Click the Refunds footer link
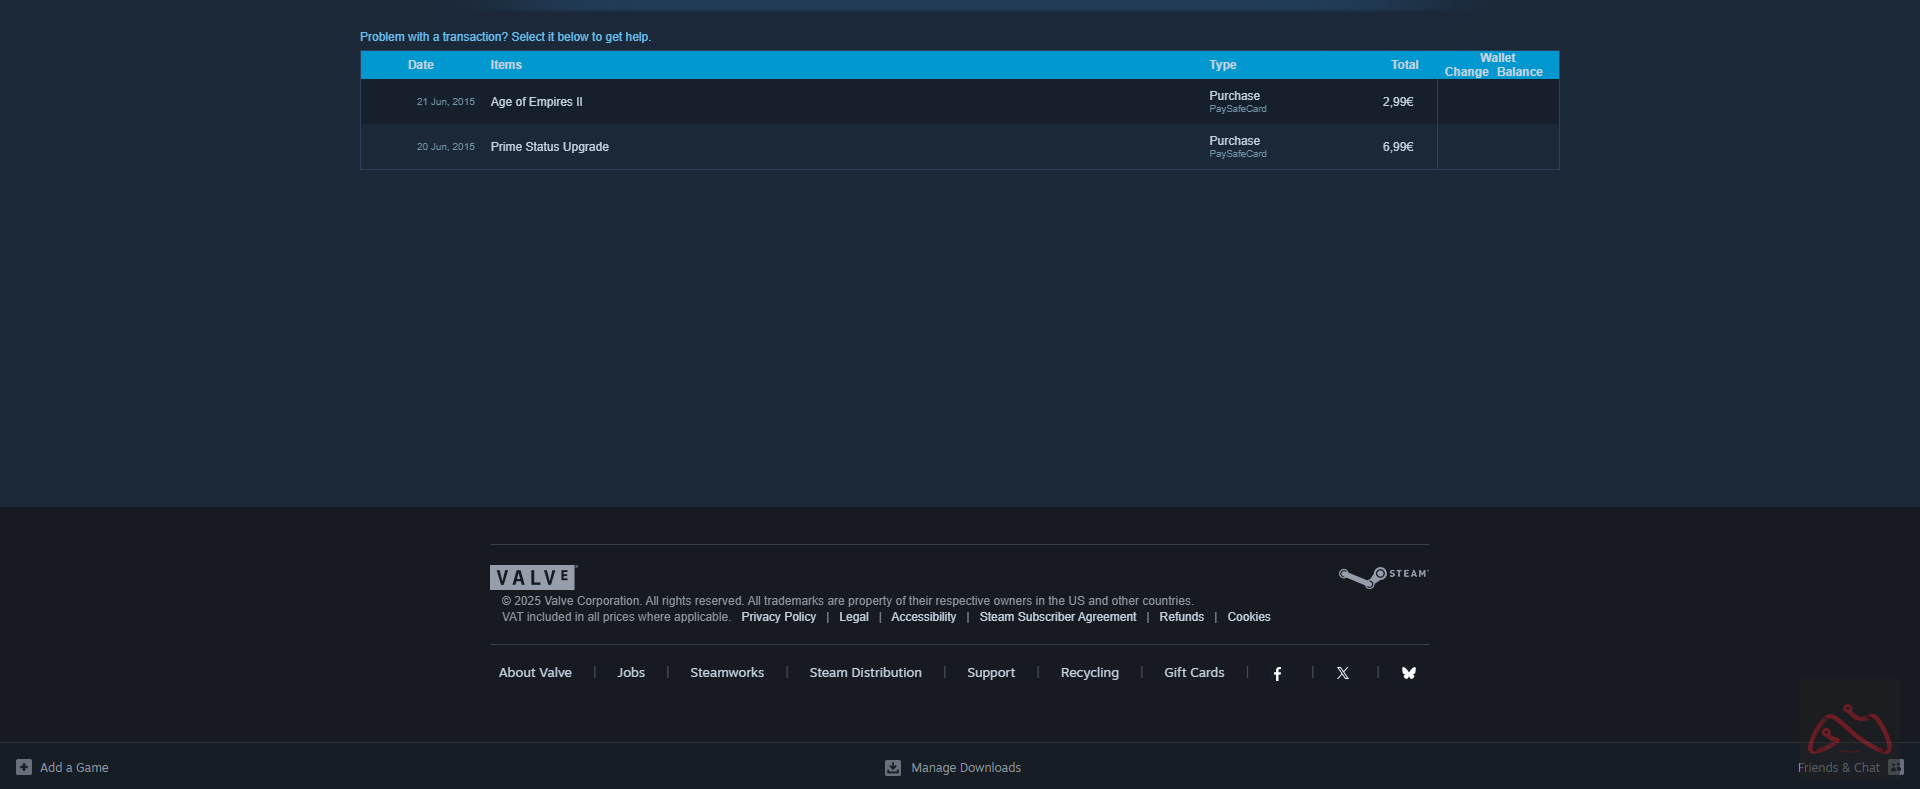This screenshot has height=789, width=1920. click(x=1181, y=617)
